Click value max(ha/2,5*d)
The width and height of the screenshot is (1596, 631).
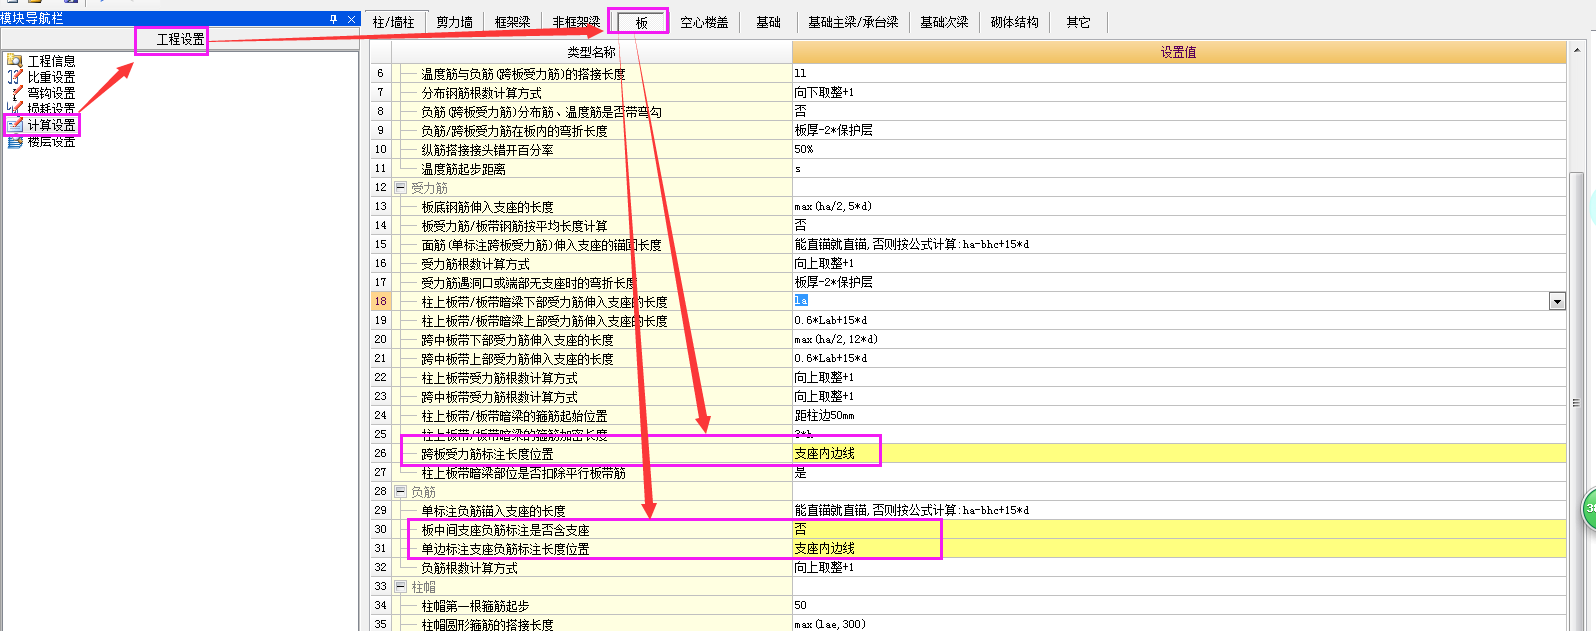click(x=833, y=207)
